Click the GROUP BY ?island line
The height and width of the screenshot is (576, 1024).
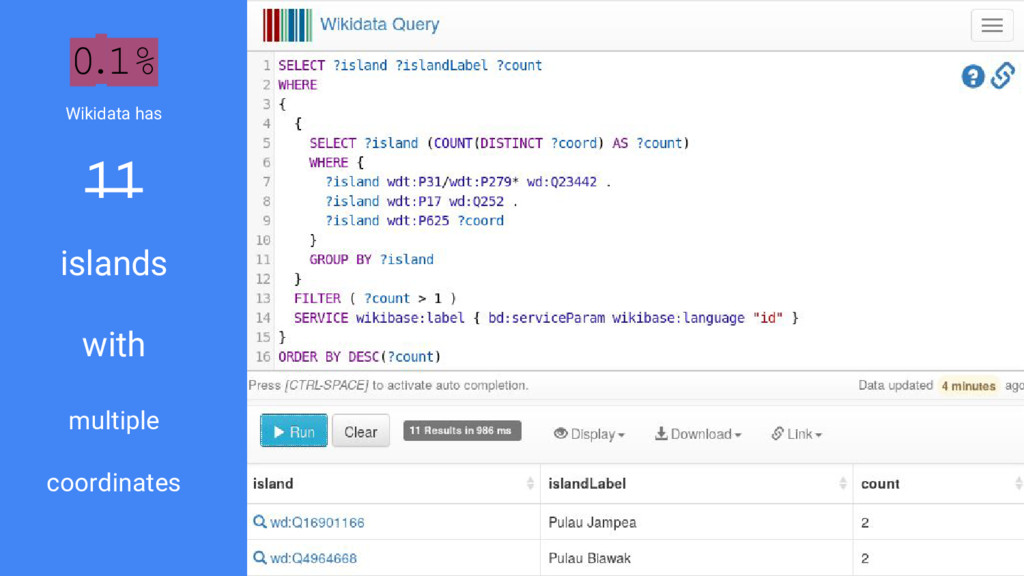(x=371, y=259)
